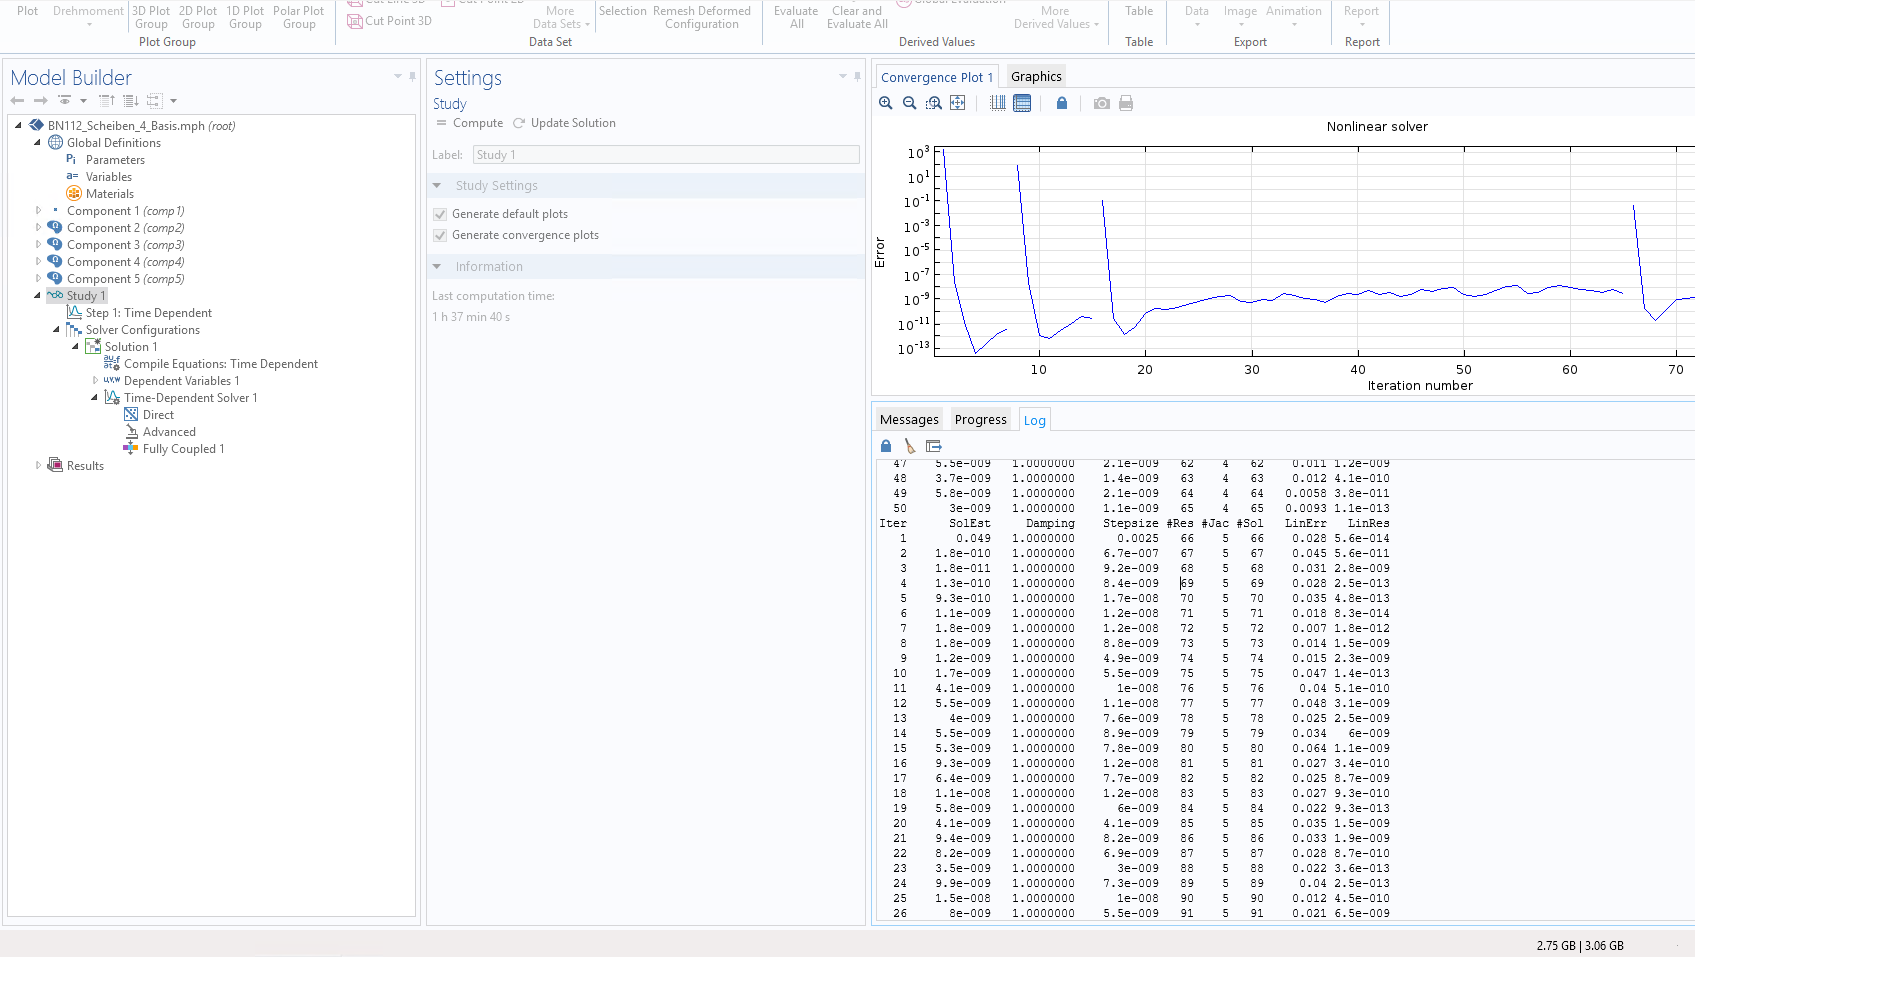The width and height of the screenshot is (1900, 1006).
Task: Select Fully Coupled 1 in solver tree
Action: coord(183,449)
